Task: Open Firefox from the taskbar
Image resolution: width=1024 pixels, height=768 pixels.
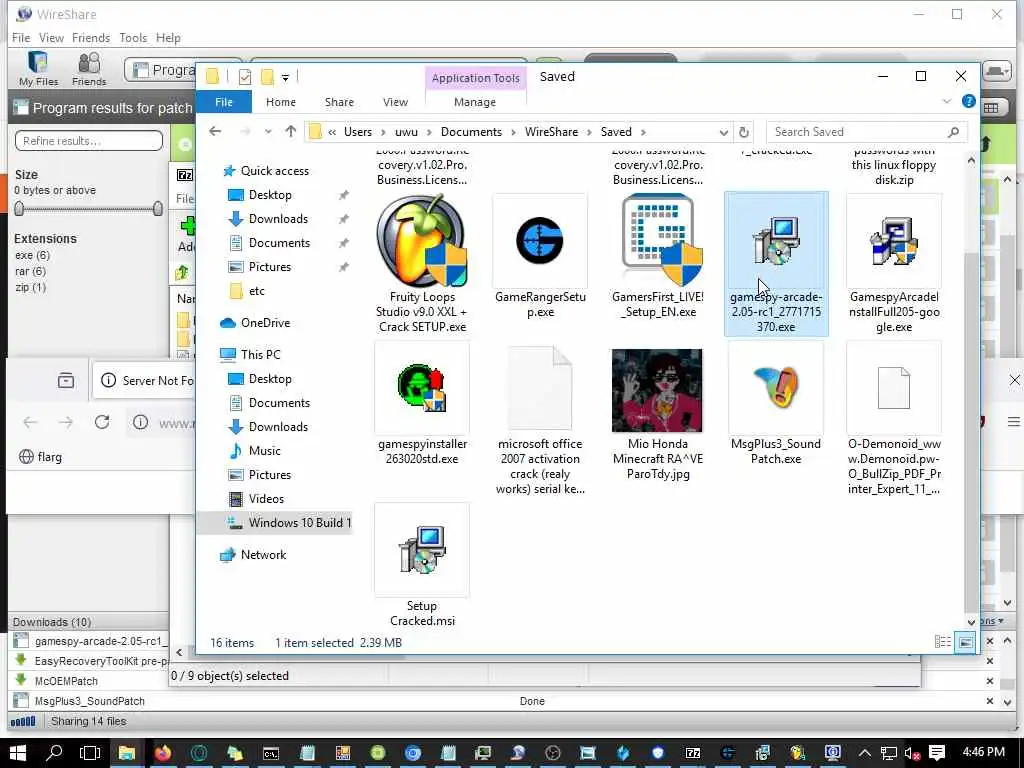Action: 163,753
